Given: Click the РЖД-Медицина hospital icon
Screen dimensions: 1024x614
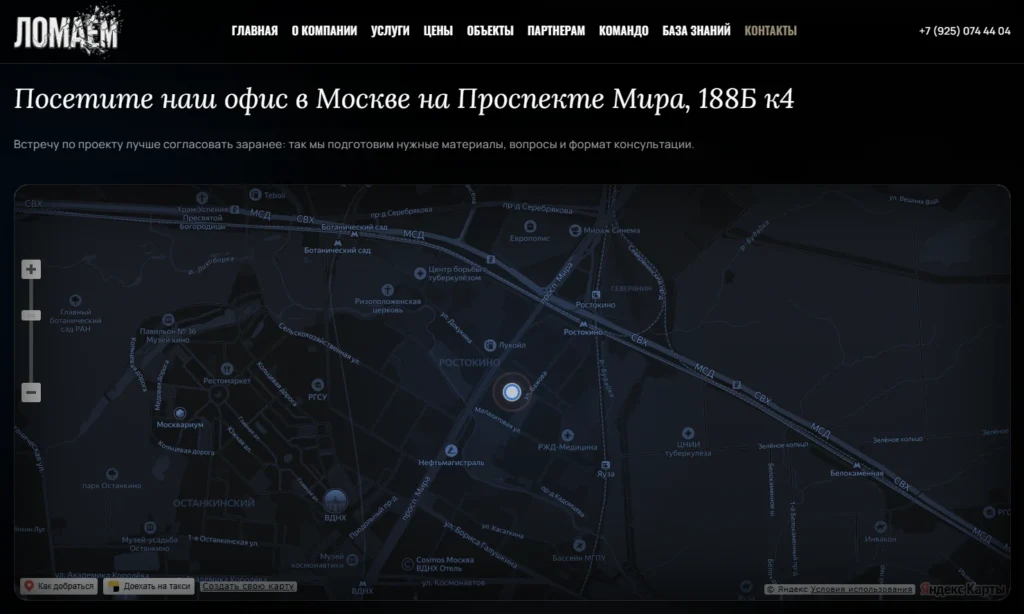Looking at the screenshot, I should [x=567, y=435].
